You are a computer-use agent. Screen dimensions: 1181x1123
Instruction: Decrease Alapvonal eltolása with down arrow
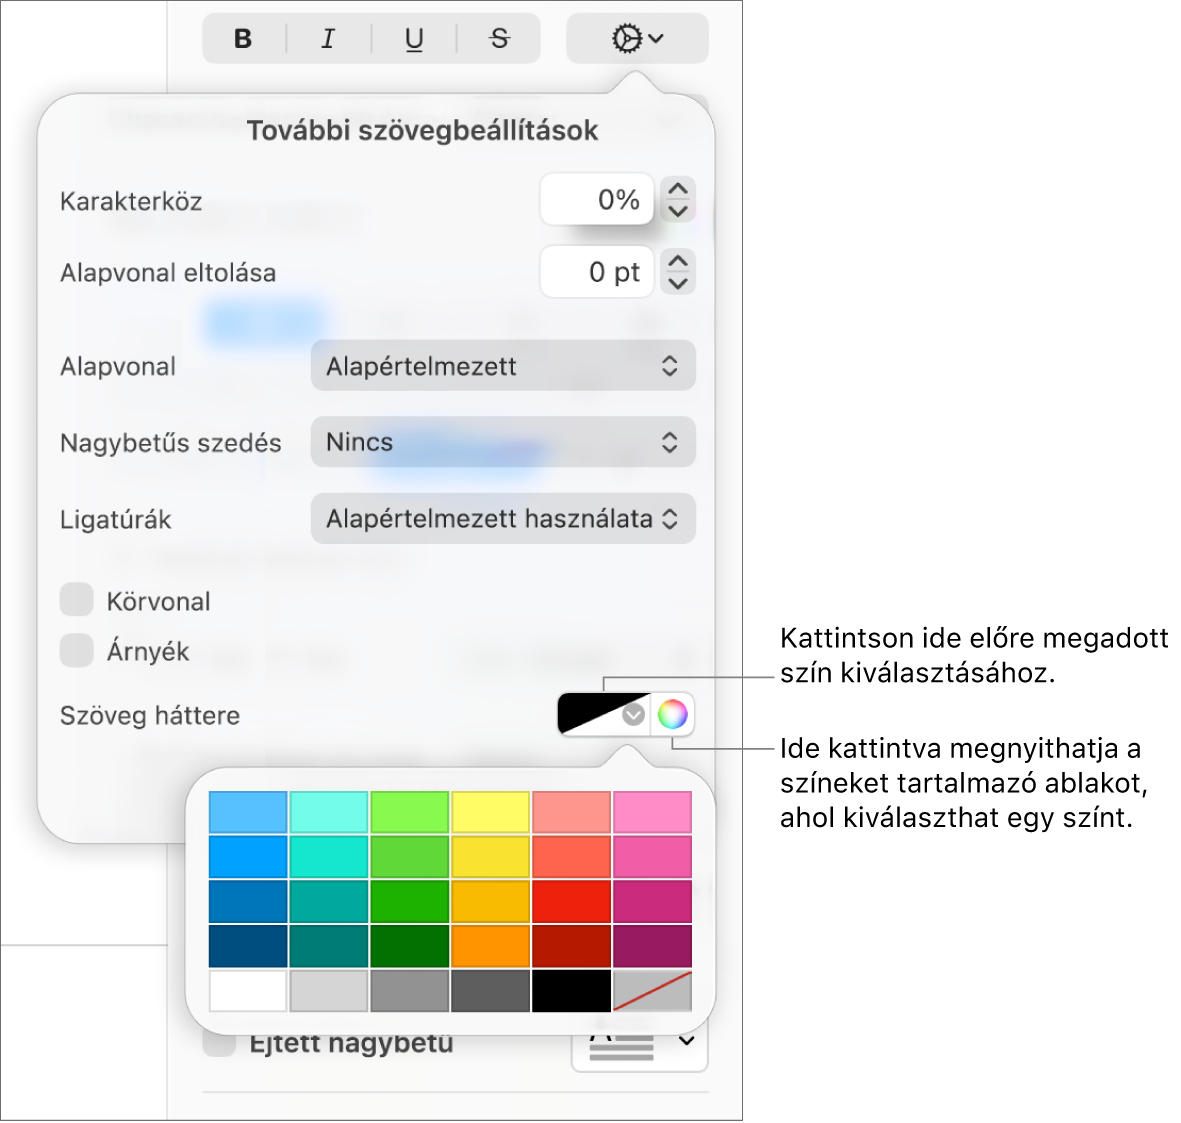coord(678,283)
